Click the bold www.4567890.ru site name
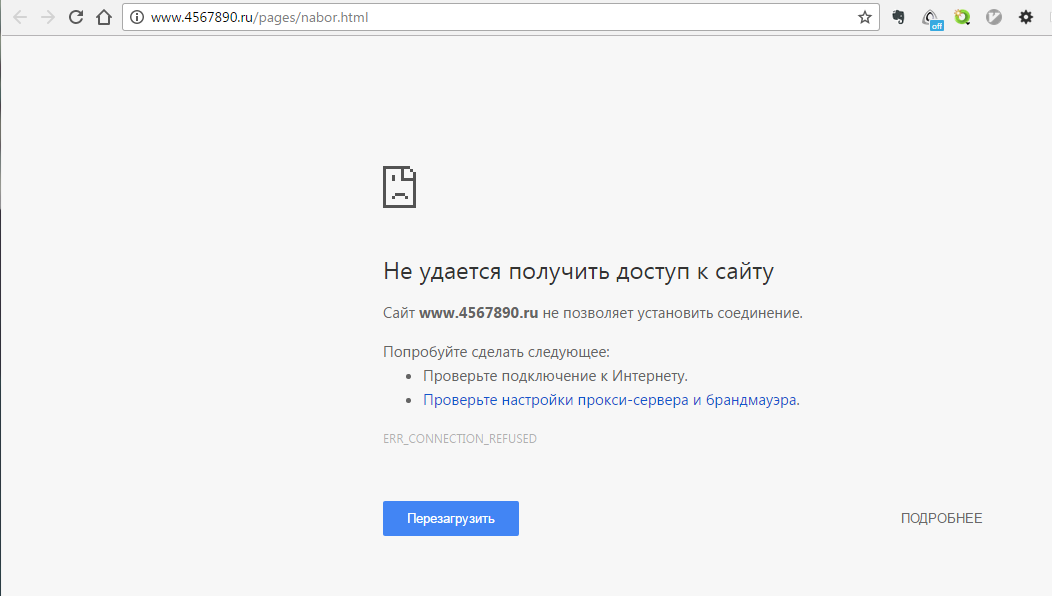 click(x=478, y=313)
